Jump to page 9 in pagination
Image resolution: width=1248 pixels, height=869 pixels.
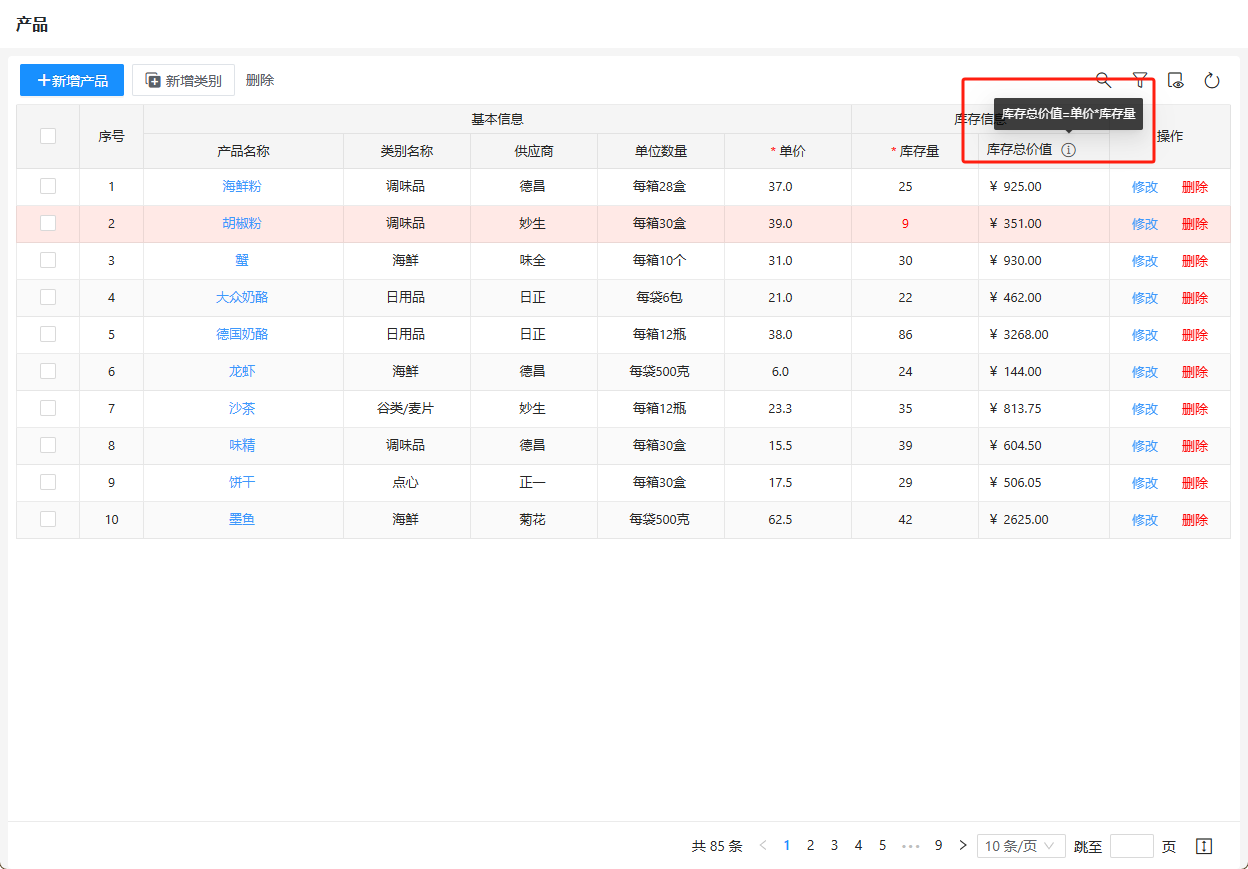938,846
